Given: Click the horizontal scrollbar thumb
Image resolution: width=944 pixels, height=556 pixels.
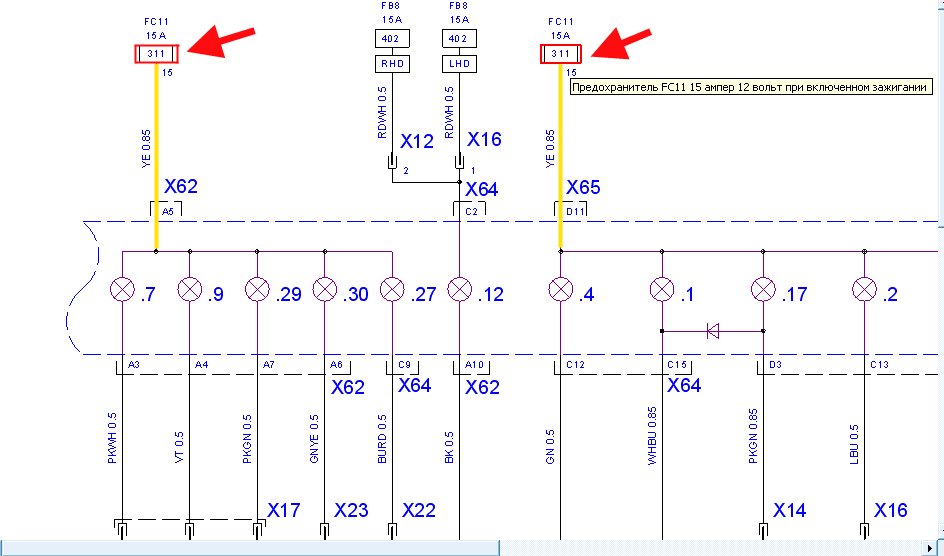Looking at the screenshot, I should pyautogui.click(x=250, y=548).
